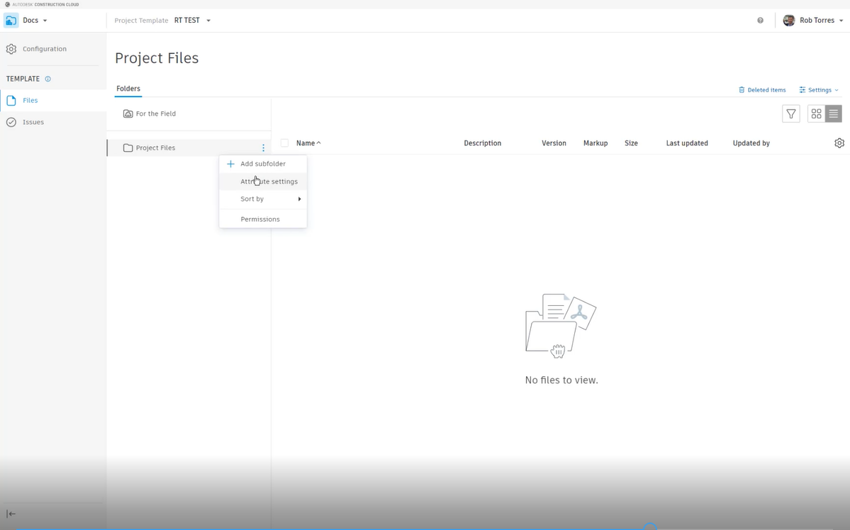This screenshot has width=850, height=530.
Task: Expand the Sort by submenu
Action: coord(263,199)
